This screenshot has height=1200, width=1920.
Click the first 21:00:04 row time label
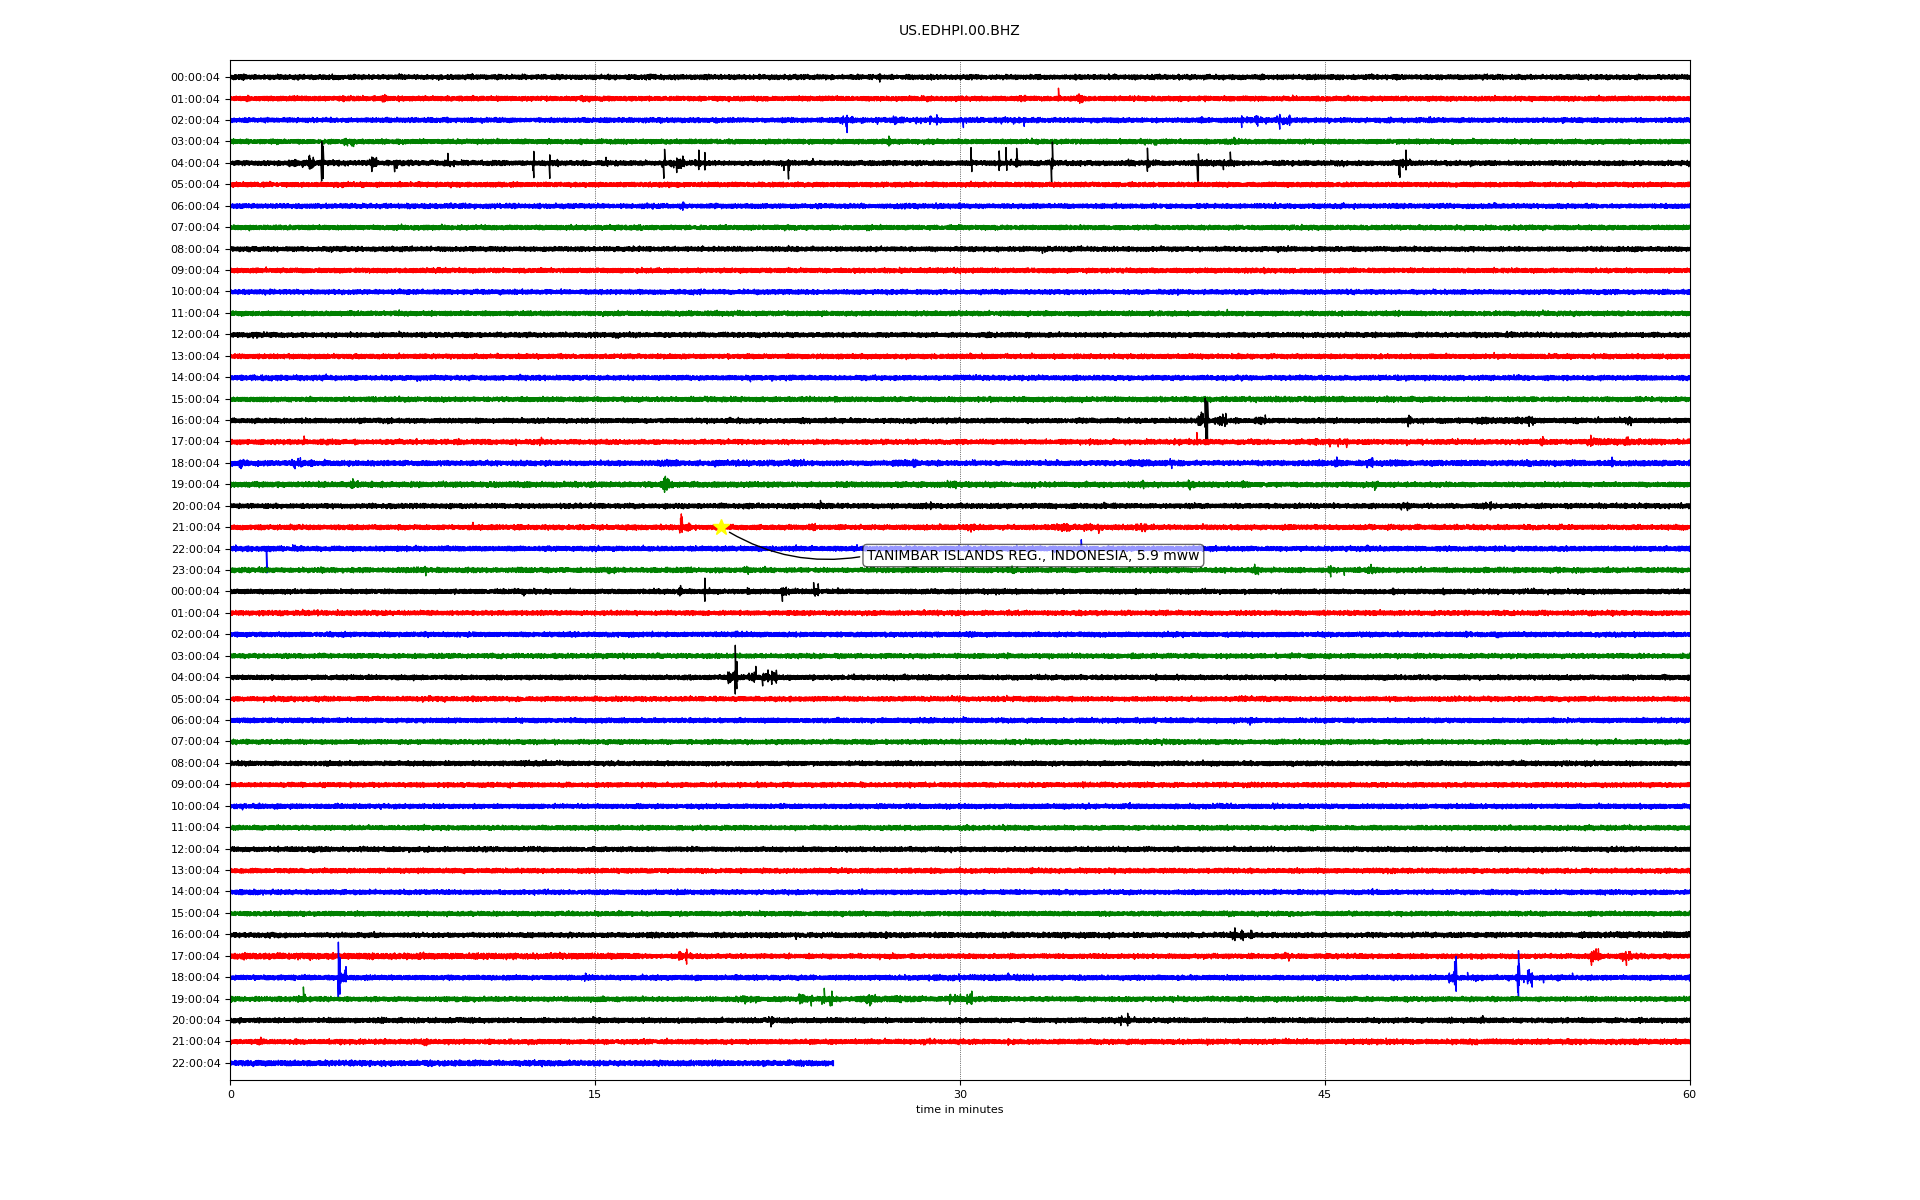(195, 528)
